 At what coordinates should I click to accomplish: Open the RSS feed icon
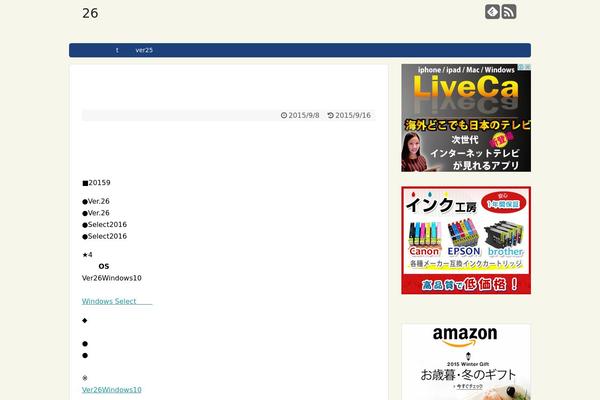tap(509, 11)
